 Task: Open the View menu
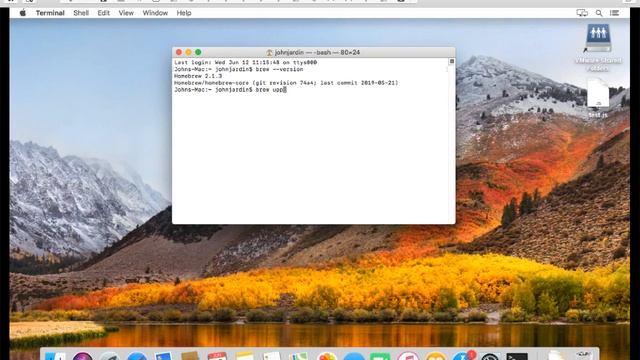click(x=126, y=13)
